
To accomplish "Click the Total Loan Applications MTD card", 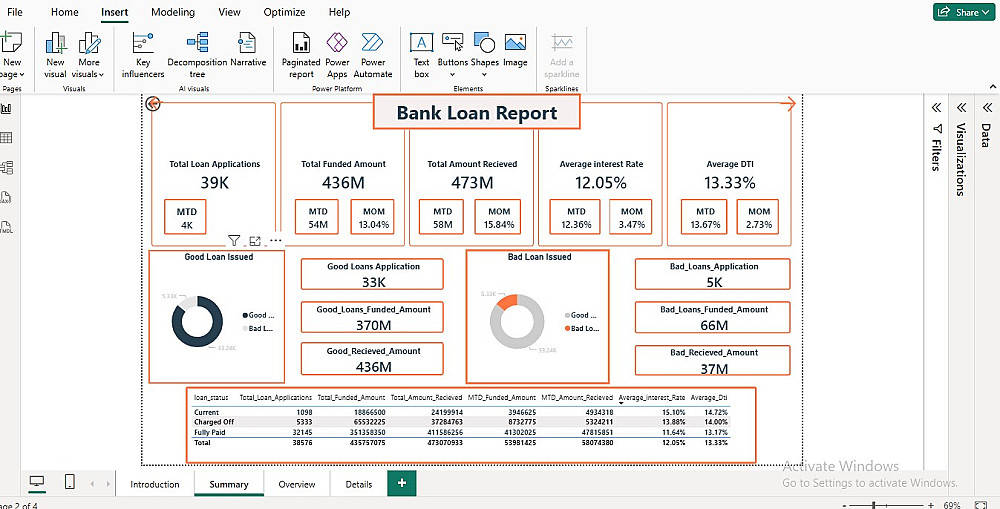I will point(185,217).
